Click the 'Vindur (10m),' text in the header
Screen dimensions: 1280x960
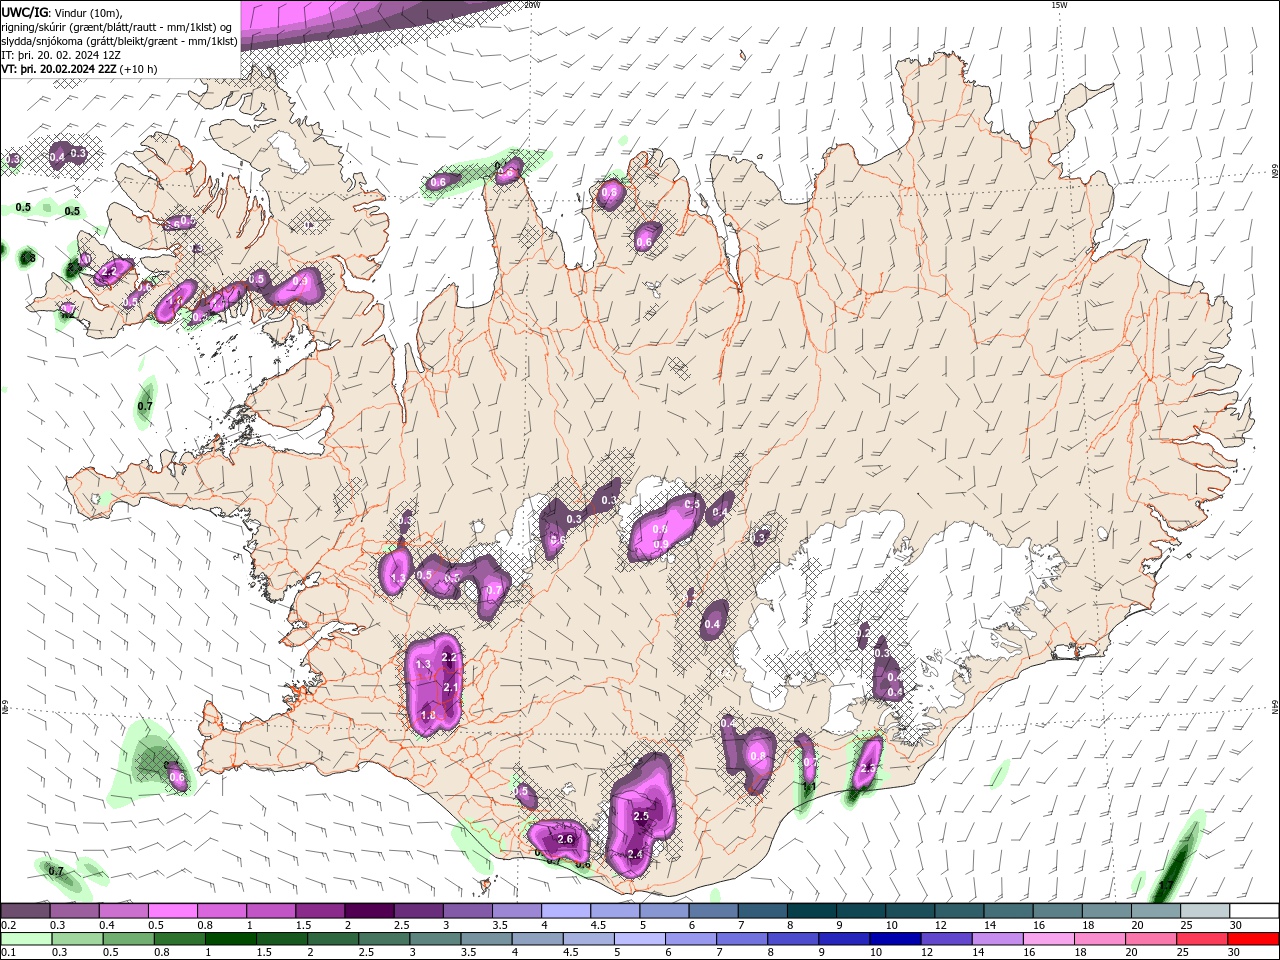87,12
